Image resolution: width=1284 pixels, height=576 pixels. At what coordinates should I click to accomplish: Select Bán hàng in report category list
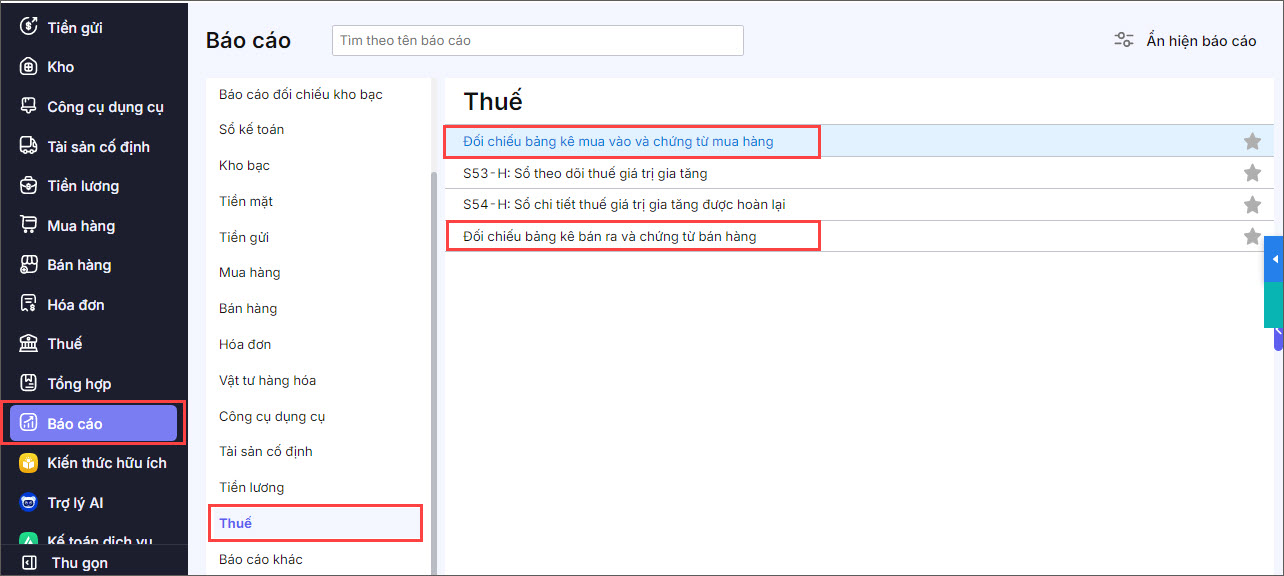click(x=248, y=308)
